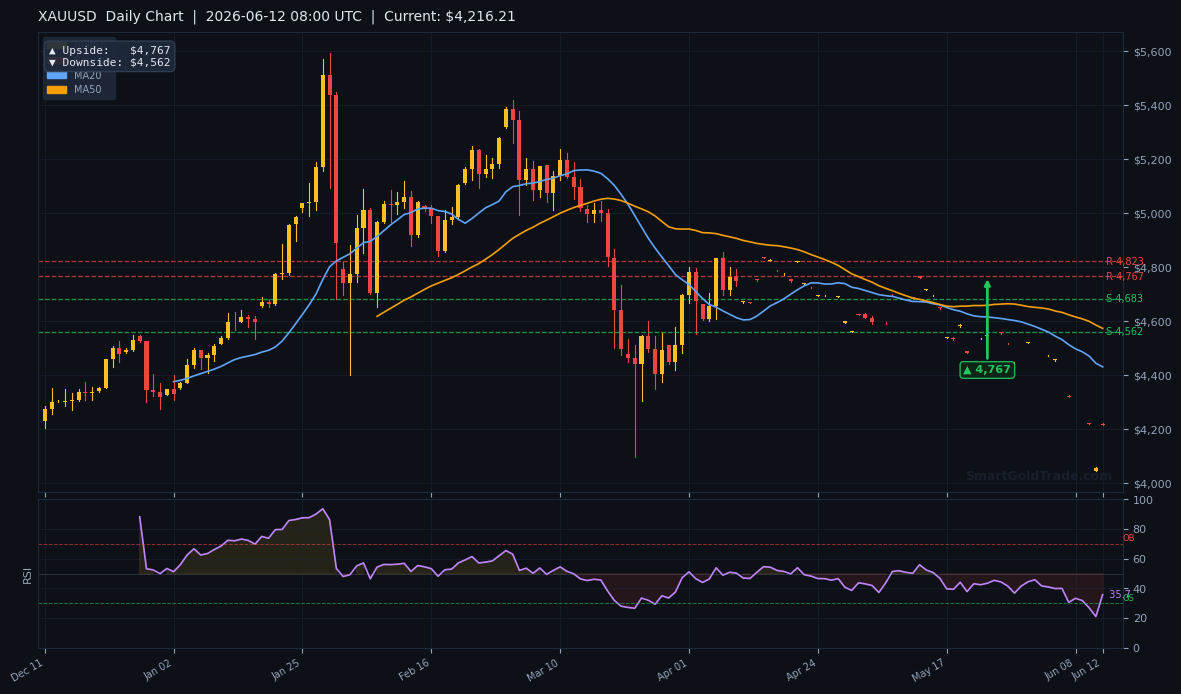Select the 2026-06-12 08:00 UTC timestamp

[x=283, y=17]
